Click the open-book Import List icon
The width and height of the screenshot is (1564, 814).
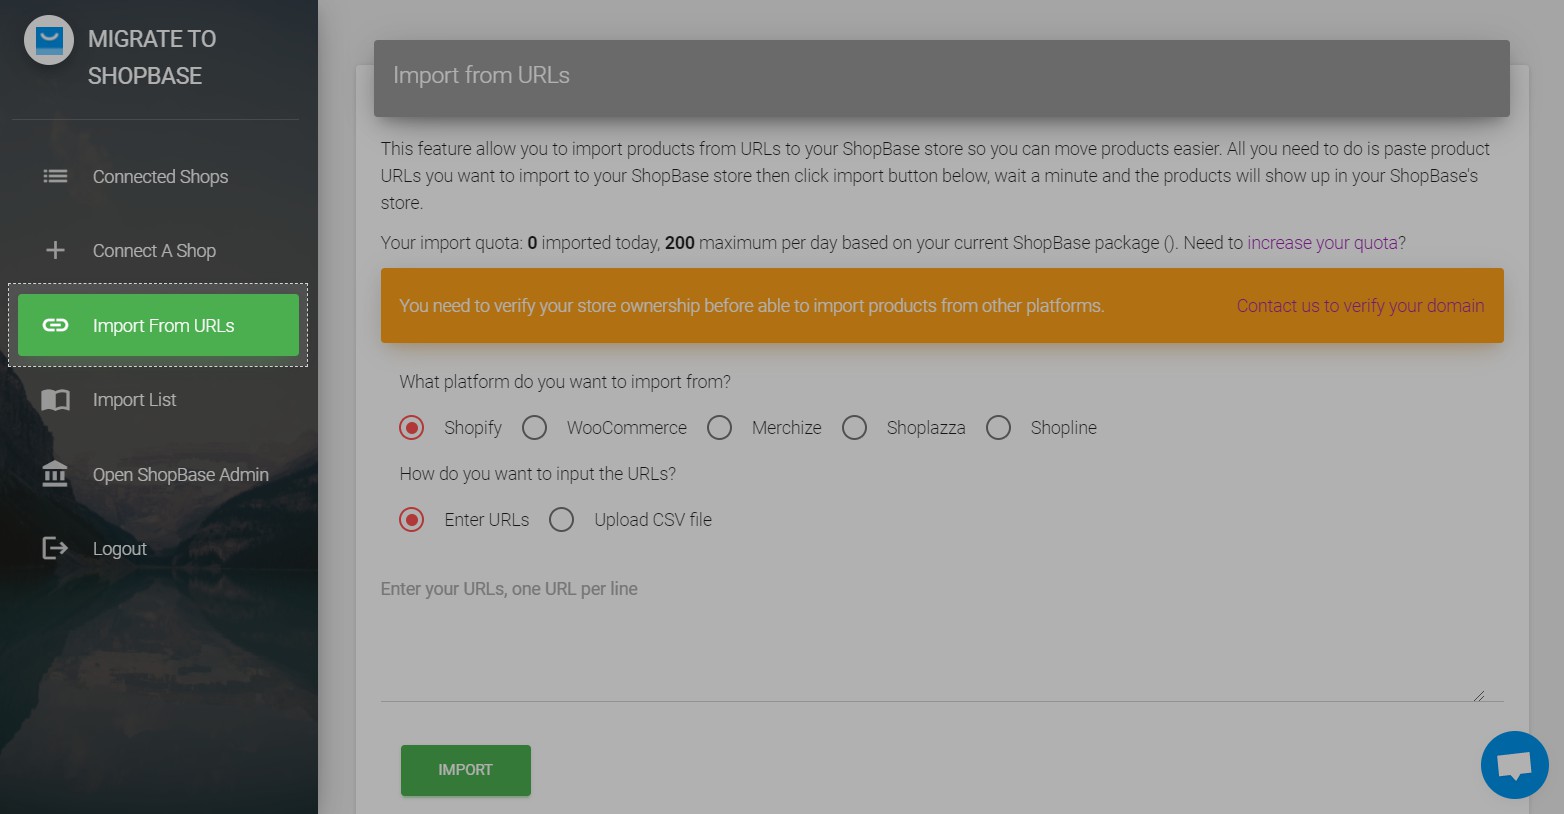coord(55,399)
